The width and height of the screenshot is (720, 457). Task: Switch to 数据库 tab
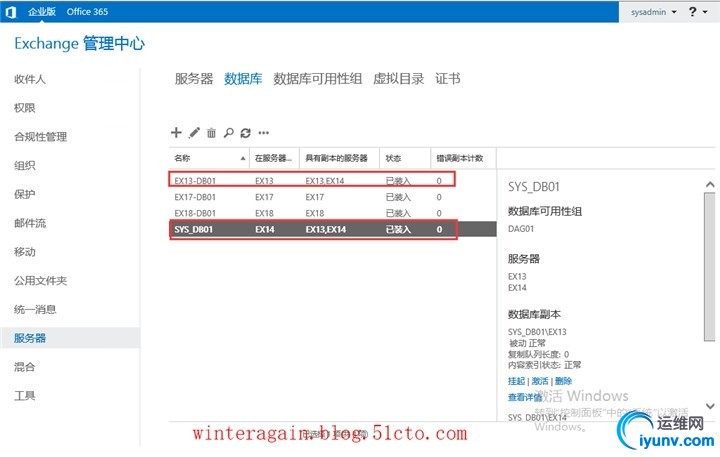coord(243,79)
